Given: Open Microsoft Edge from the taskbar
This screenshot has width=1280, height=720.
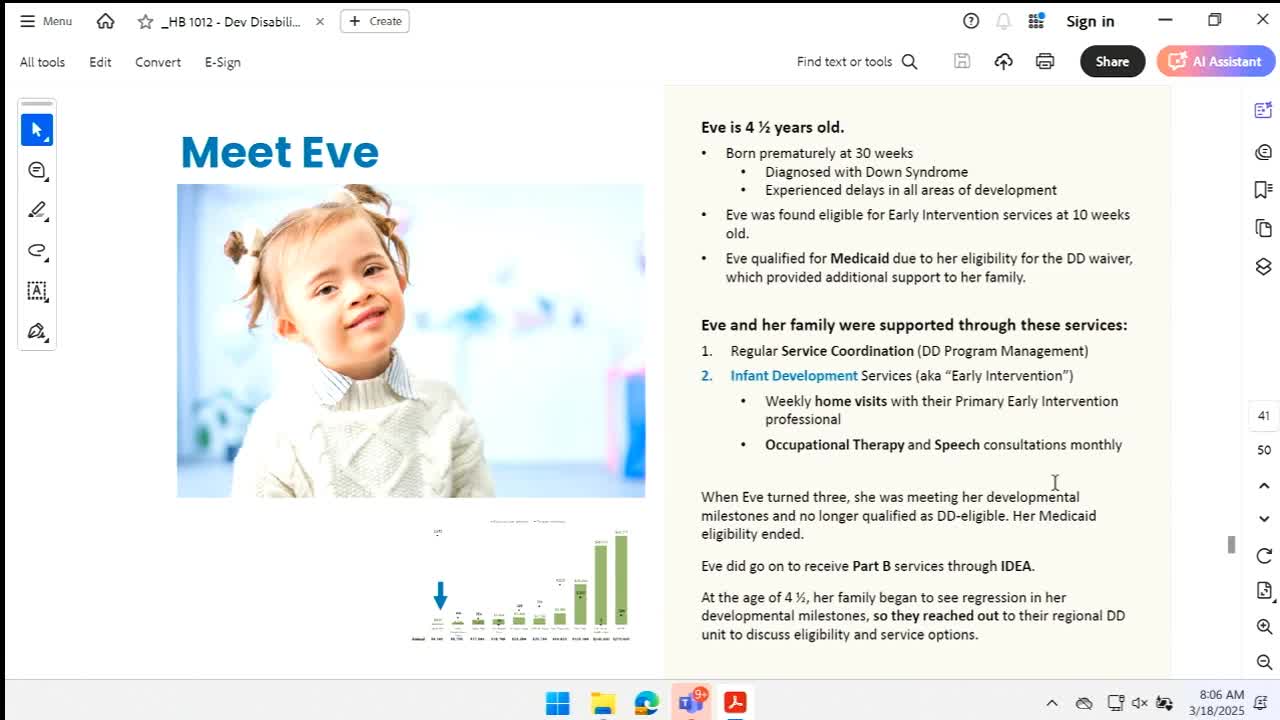Looking at the screenshot, I should 646,703.
